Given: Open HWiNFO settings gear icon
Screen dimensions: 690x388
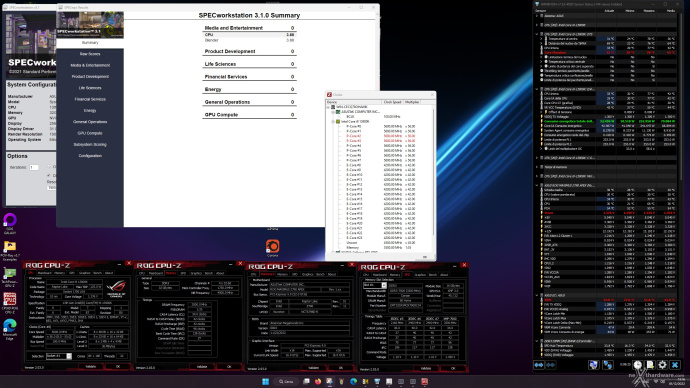Looking at the screenshot, I should tap(662, 365).
